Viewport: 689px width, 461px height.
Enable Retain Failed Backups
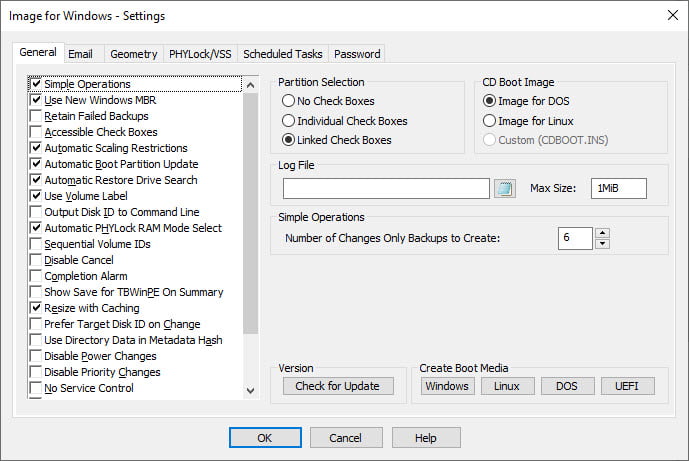tap(36, 116)
